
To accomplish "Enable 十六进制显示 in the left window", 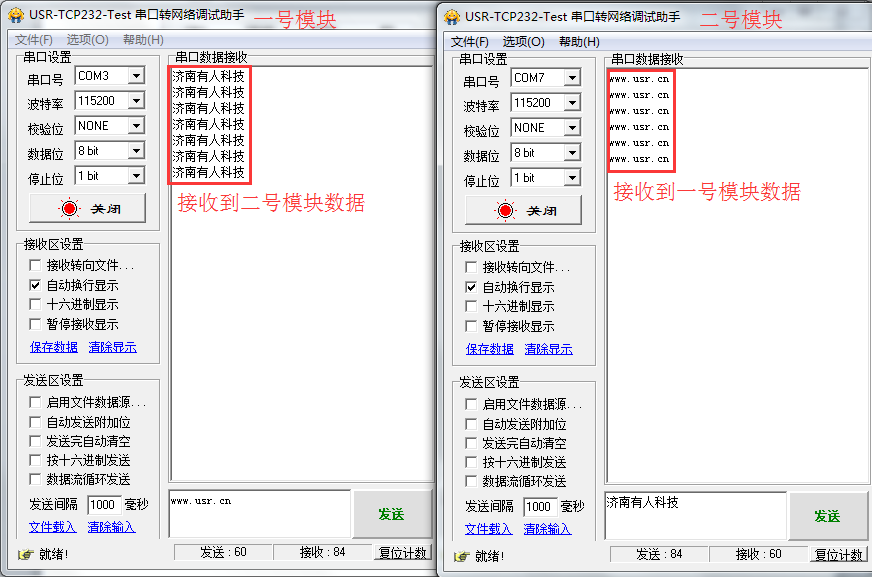I will point(36,305).
